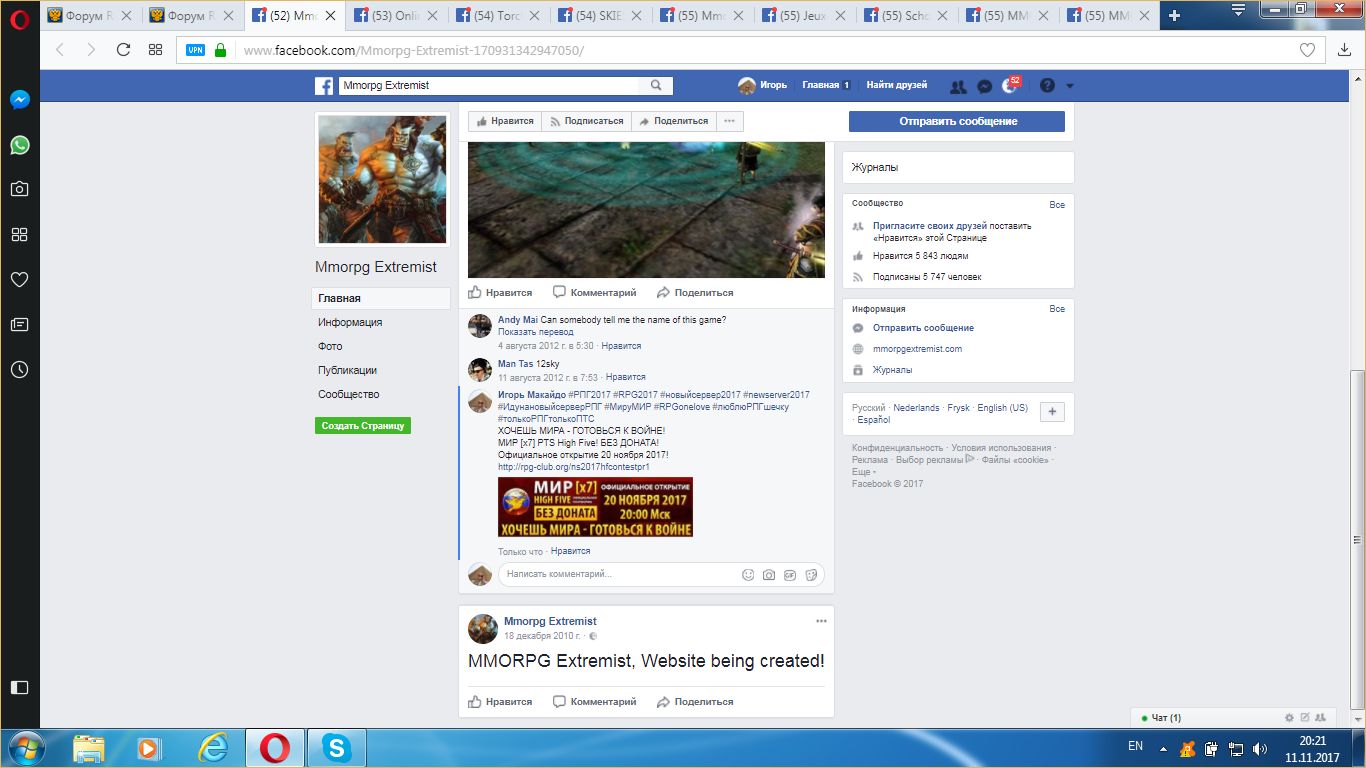Viewport: 1366px width, 768px height.
Task: Open the Quick Help question mark icon
Action: coord(1047,86)
